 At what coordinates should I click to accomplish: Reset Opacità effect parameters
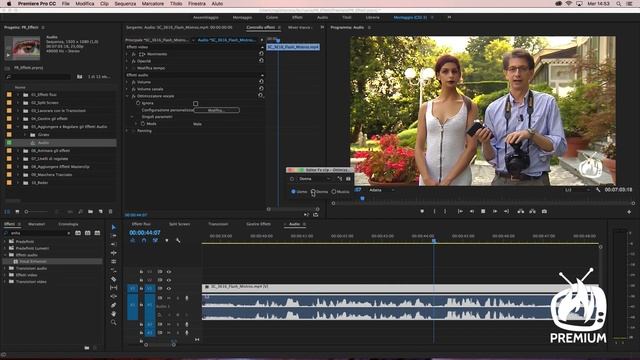[x=261, y=60]
